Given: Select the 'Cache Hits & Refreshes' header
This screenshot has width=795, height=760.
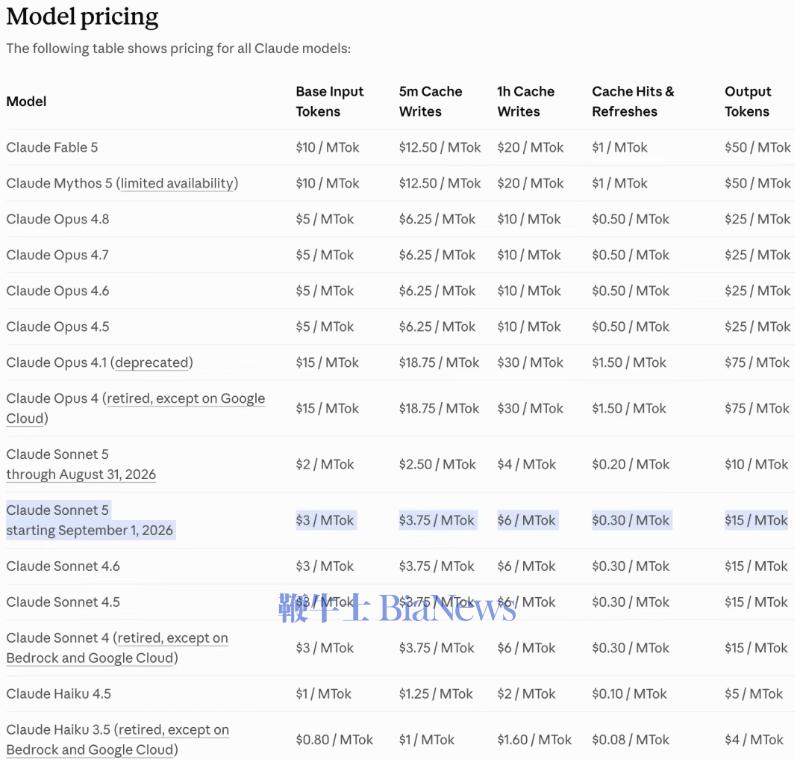Looking at the screenshot, I should [x=633, y=101].
